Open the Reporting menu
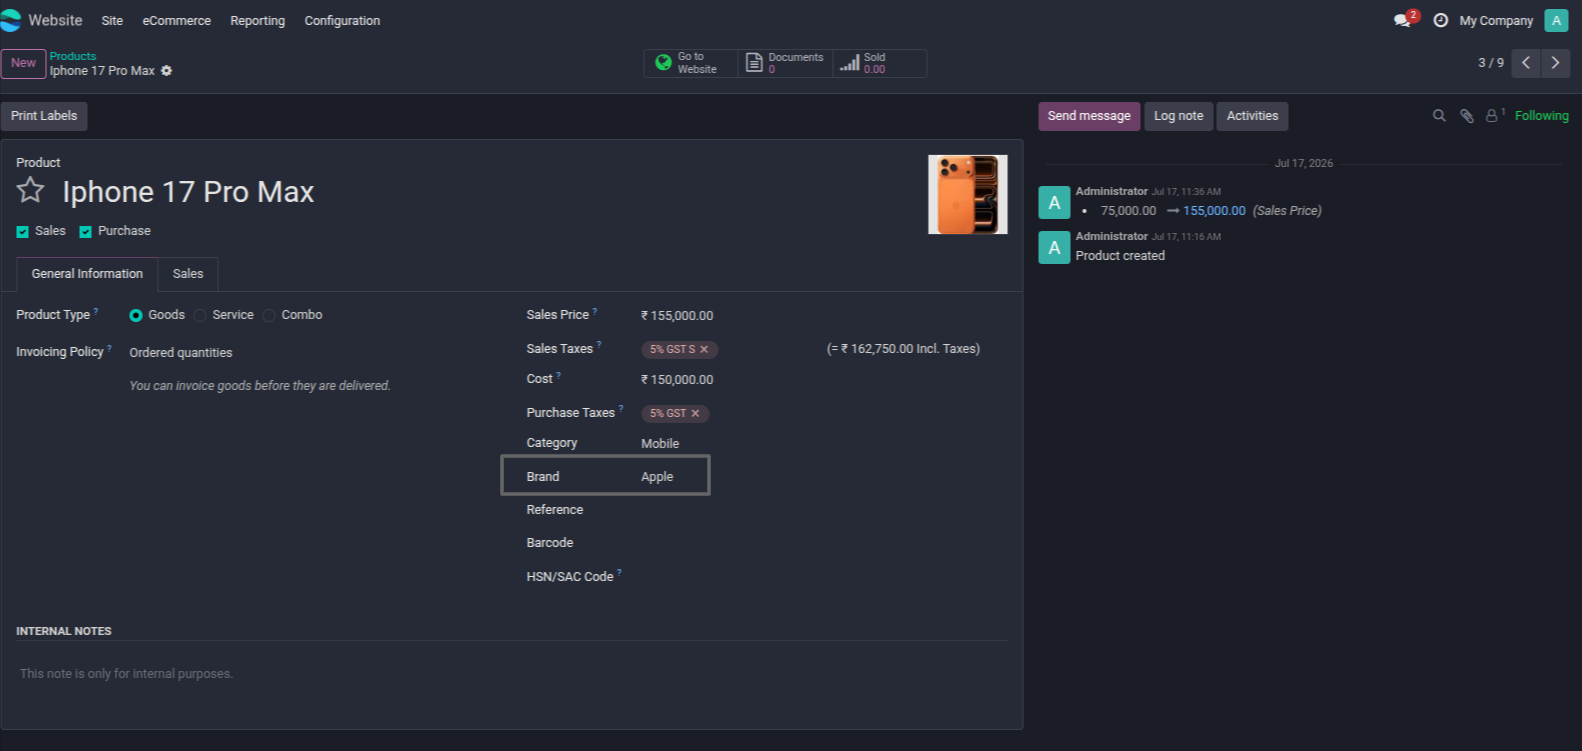This screenshot has height=751, width=1582. pyautogui.click(x=257, y=21)
